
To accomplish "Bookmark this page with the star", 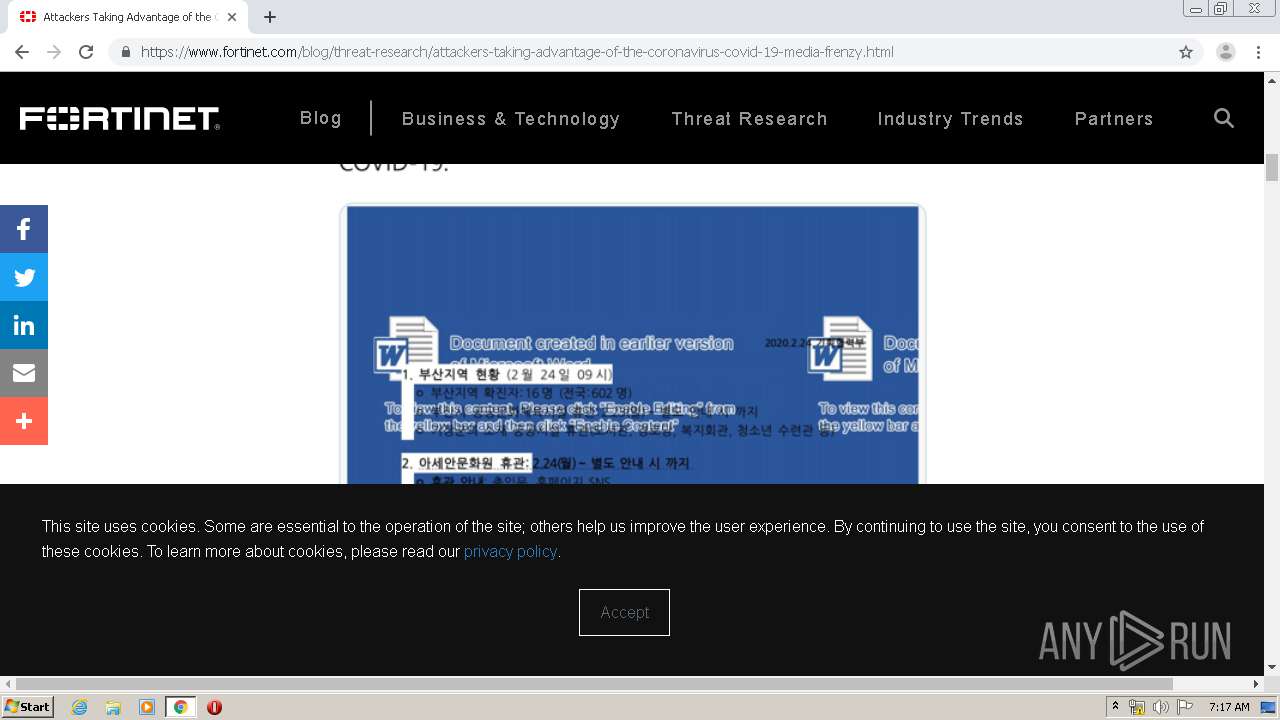I will (1186, 52).
